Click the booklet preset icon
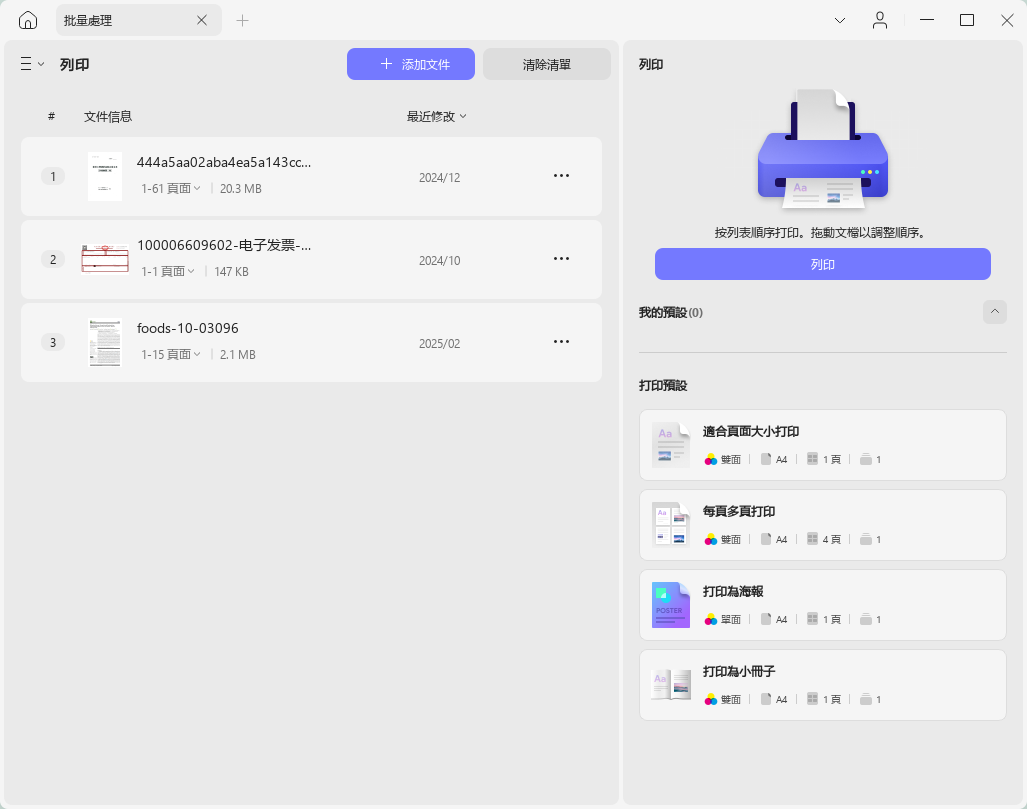Viewport: 1027px width, 809px height. click(671, 685)
